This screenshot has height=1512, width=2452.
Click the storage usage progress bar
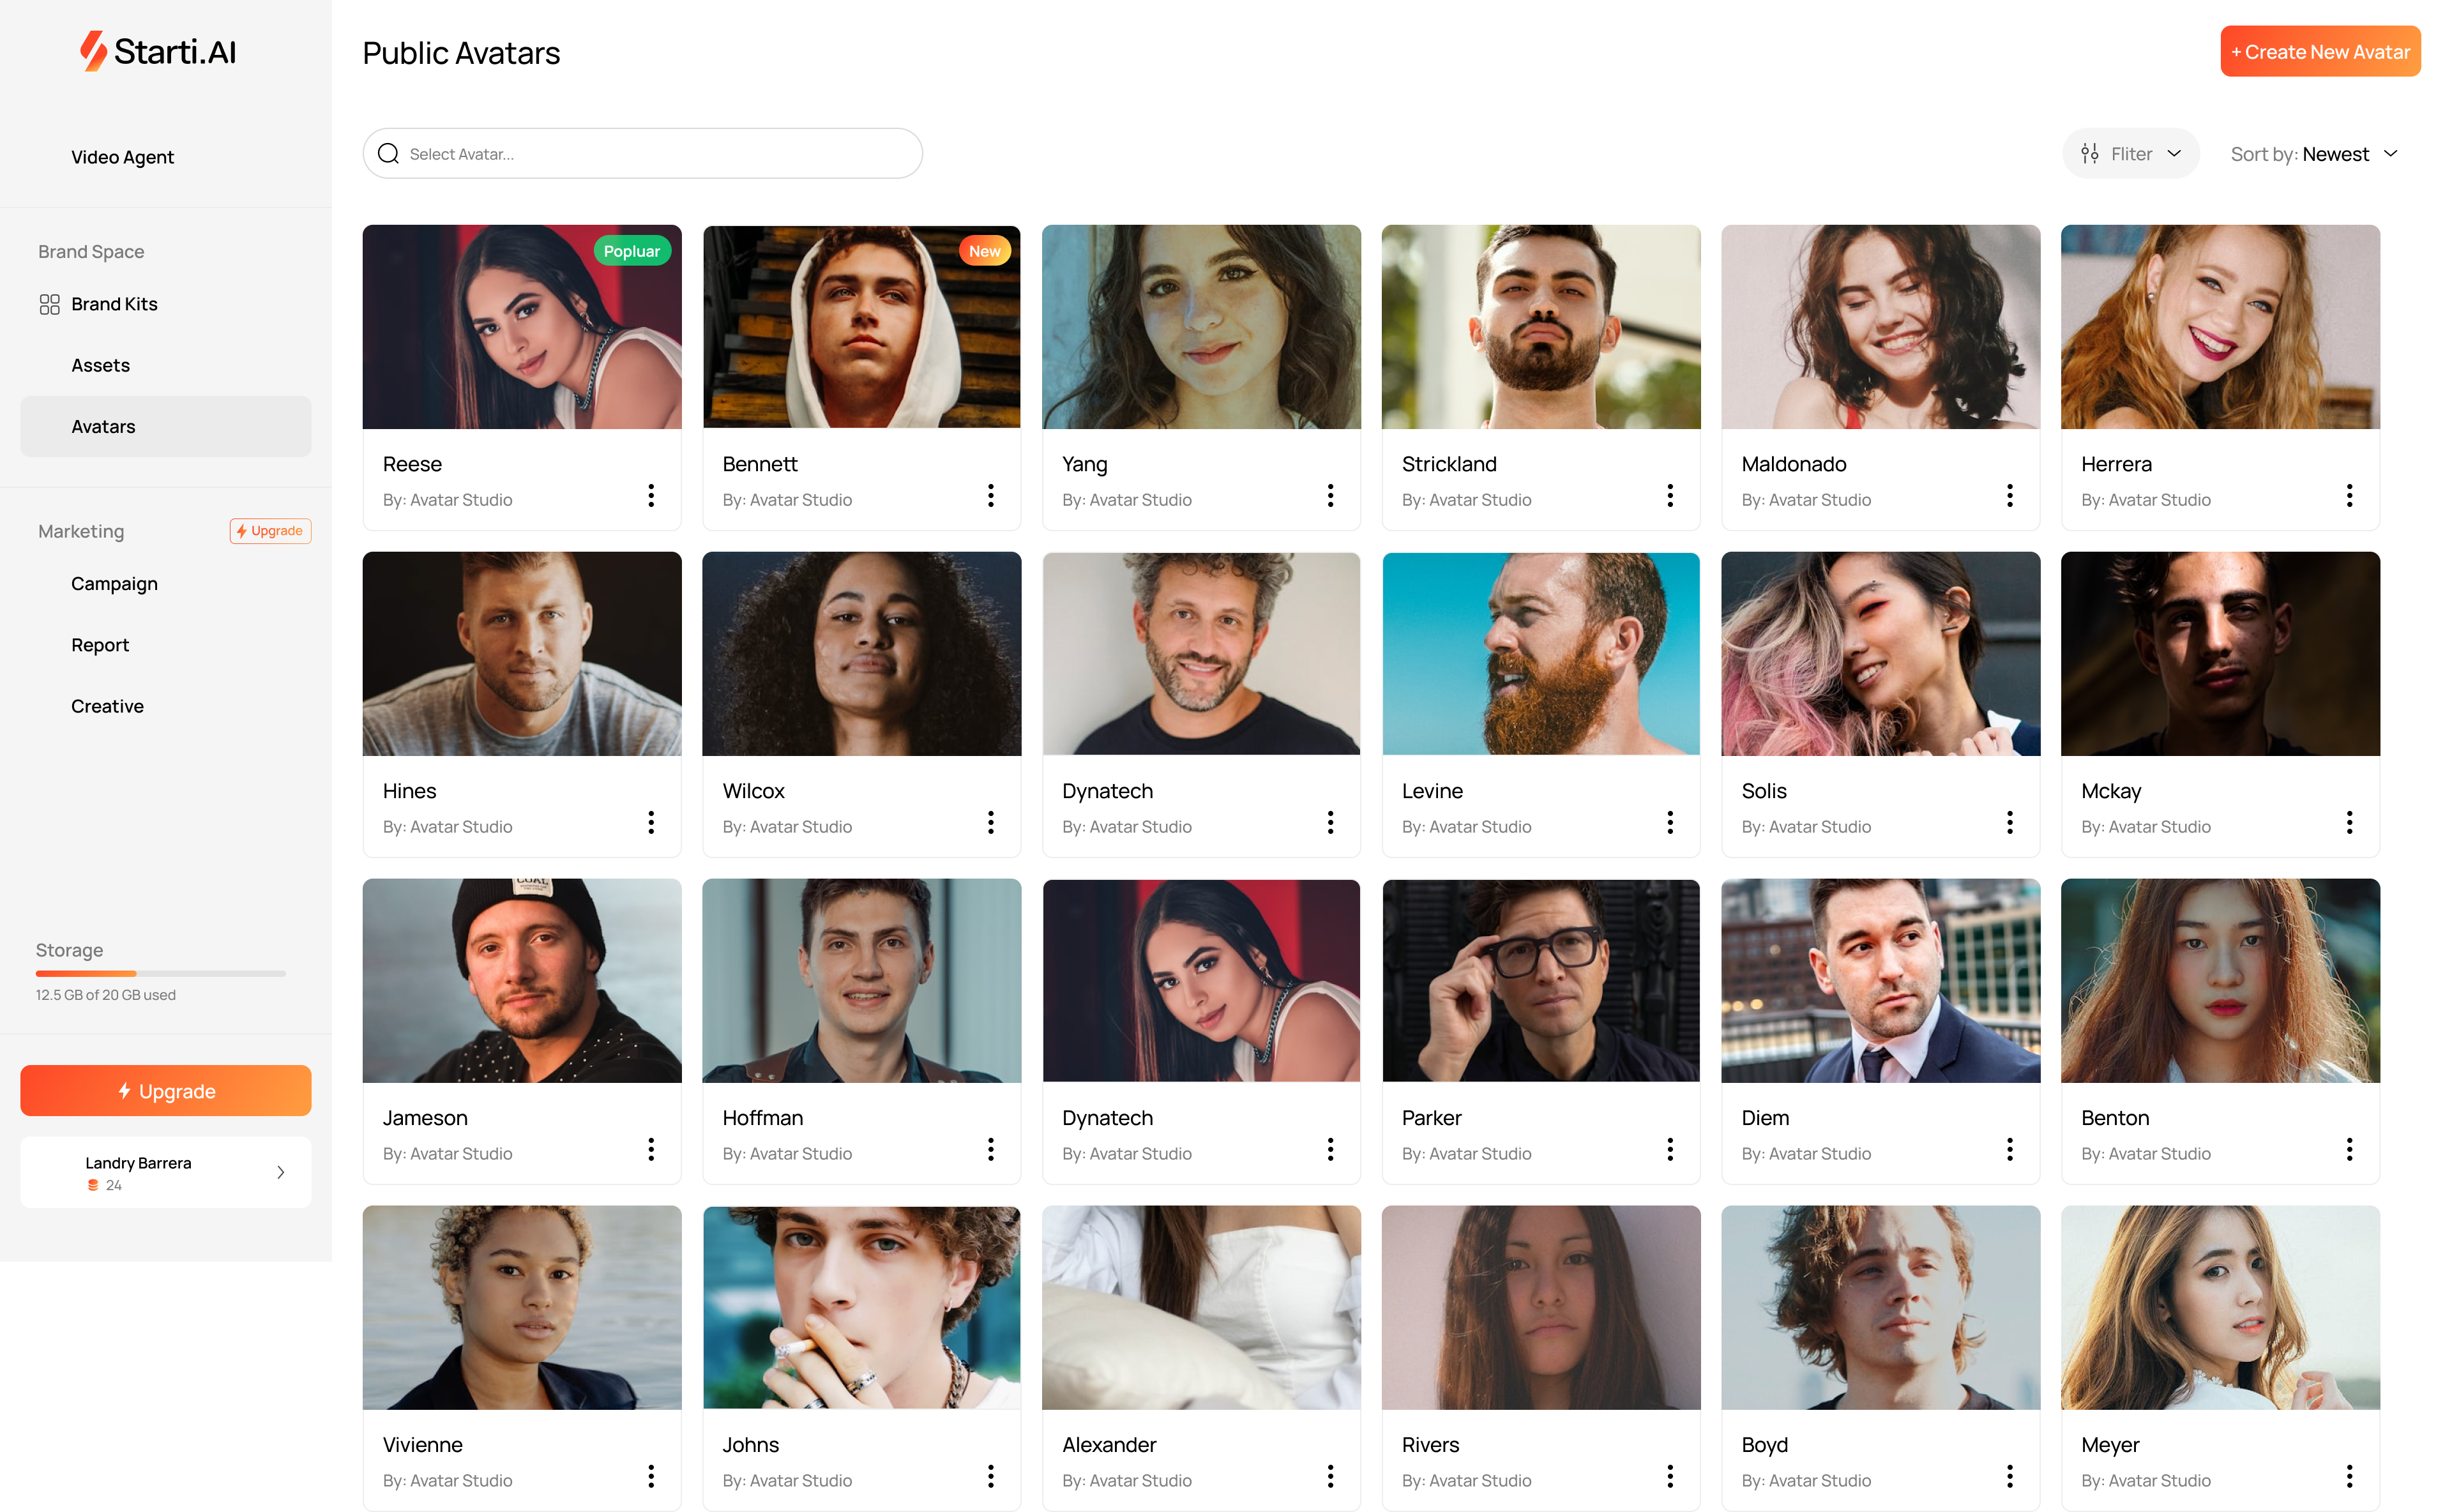161,973
